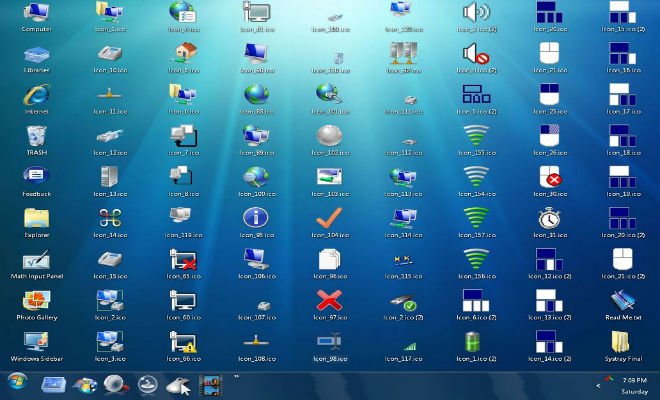Select the Icon_102.ico grey sphere icon

point(329,136)
